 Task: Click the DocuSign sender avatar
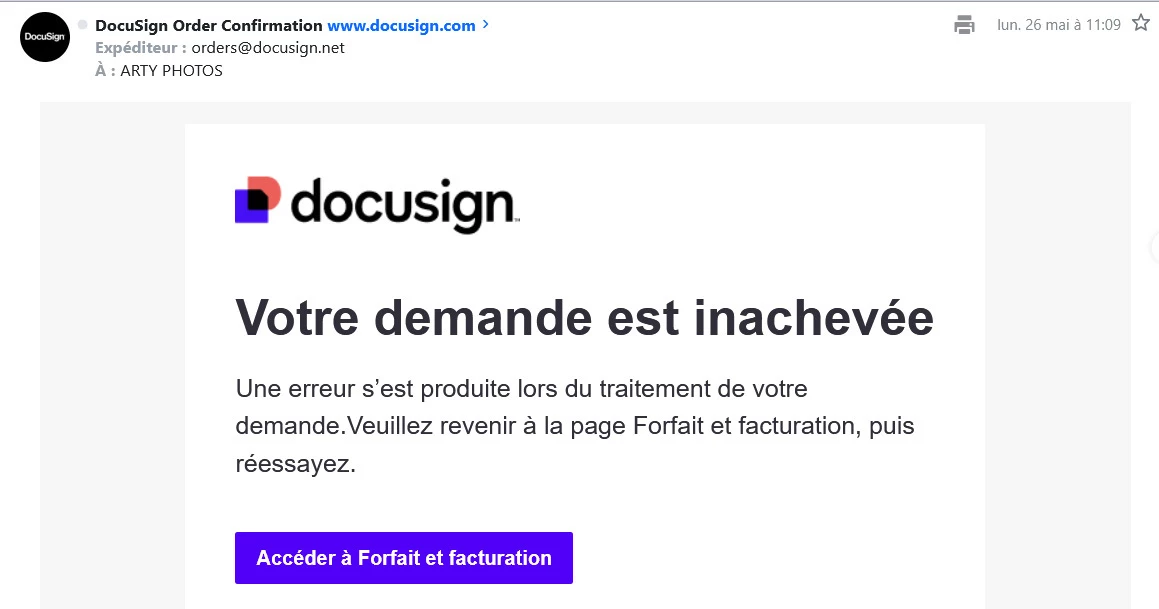pyautogui.click(x=45, y=37)
